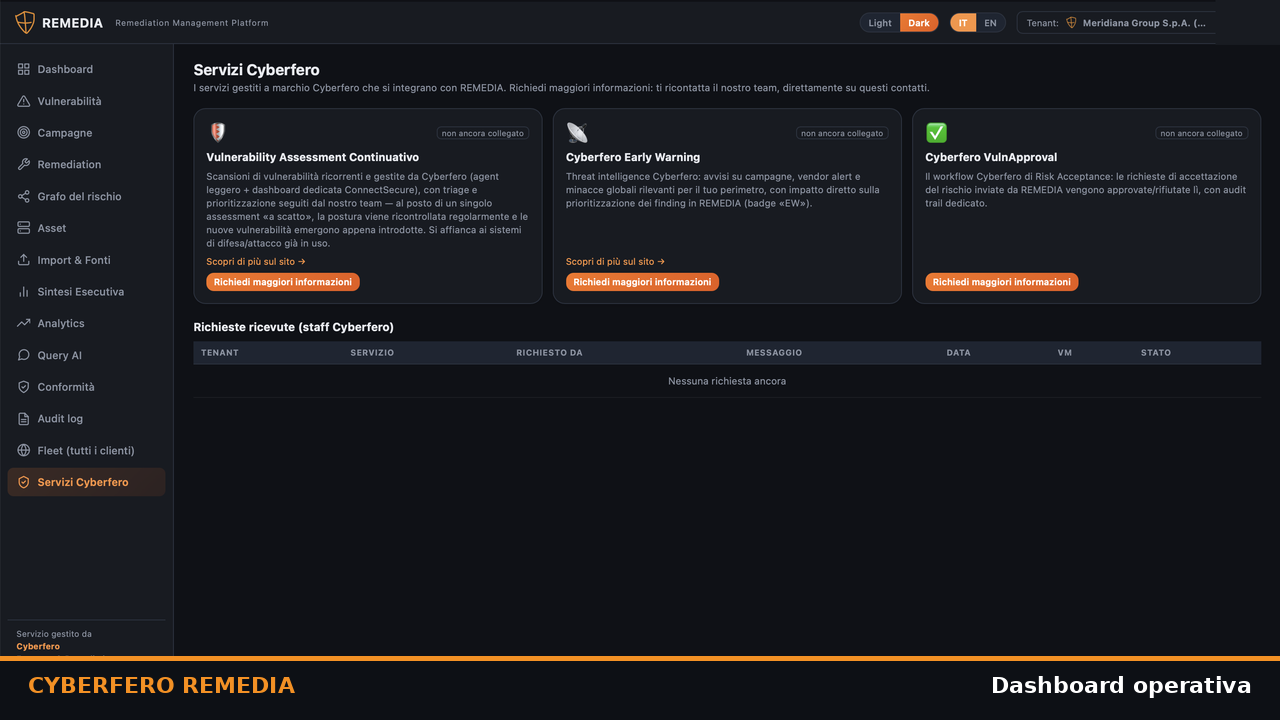The width and height of the screenshot is (1280, 720).
Task: Click the STATO column header
Action: (1156, 353)
